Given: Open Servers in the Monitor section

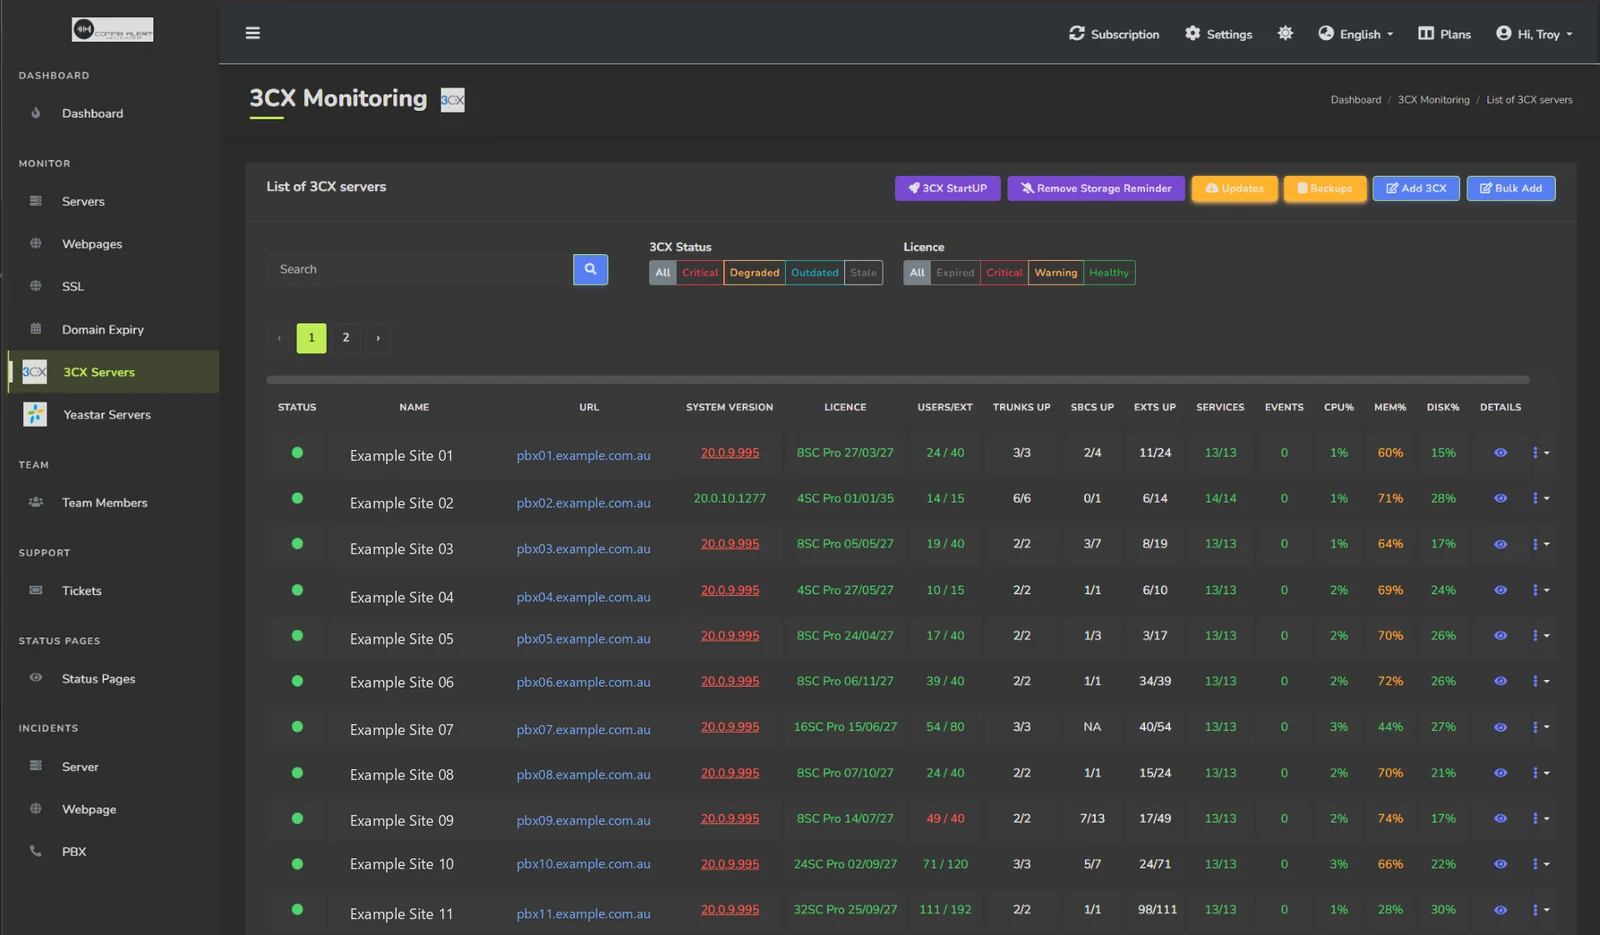Looking at the screenshot, I should coord(83,202).
